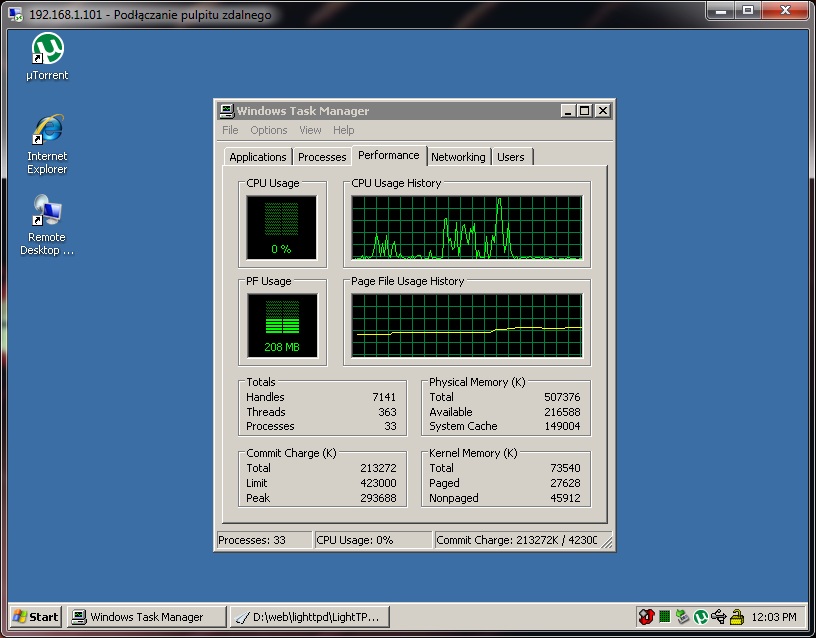Click the CPU Usage 0 % meter
Viewport: 816px width, 638px height.
tap(282, 227)
